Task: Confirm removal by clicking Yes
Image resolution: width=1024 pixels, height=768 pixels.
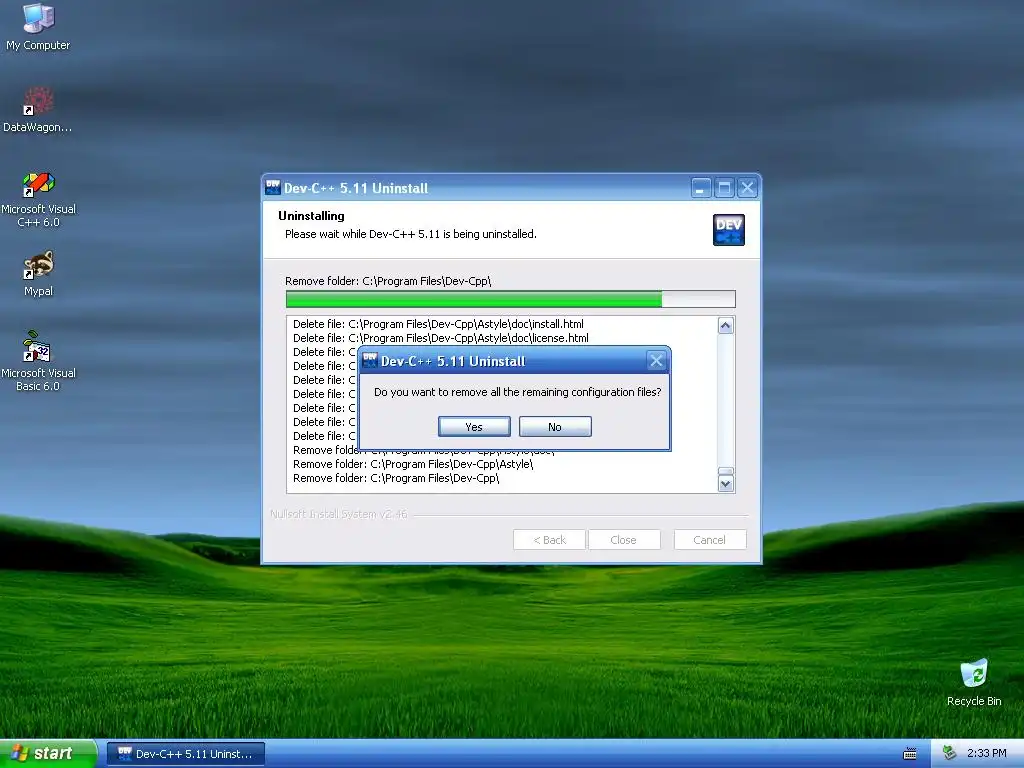Action: coord(474,426)
